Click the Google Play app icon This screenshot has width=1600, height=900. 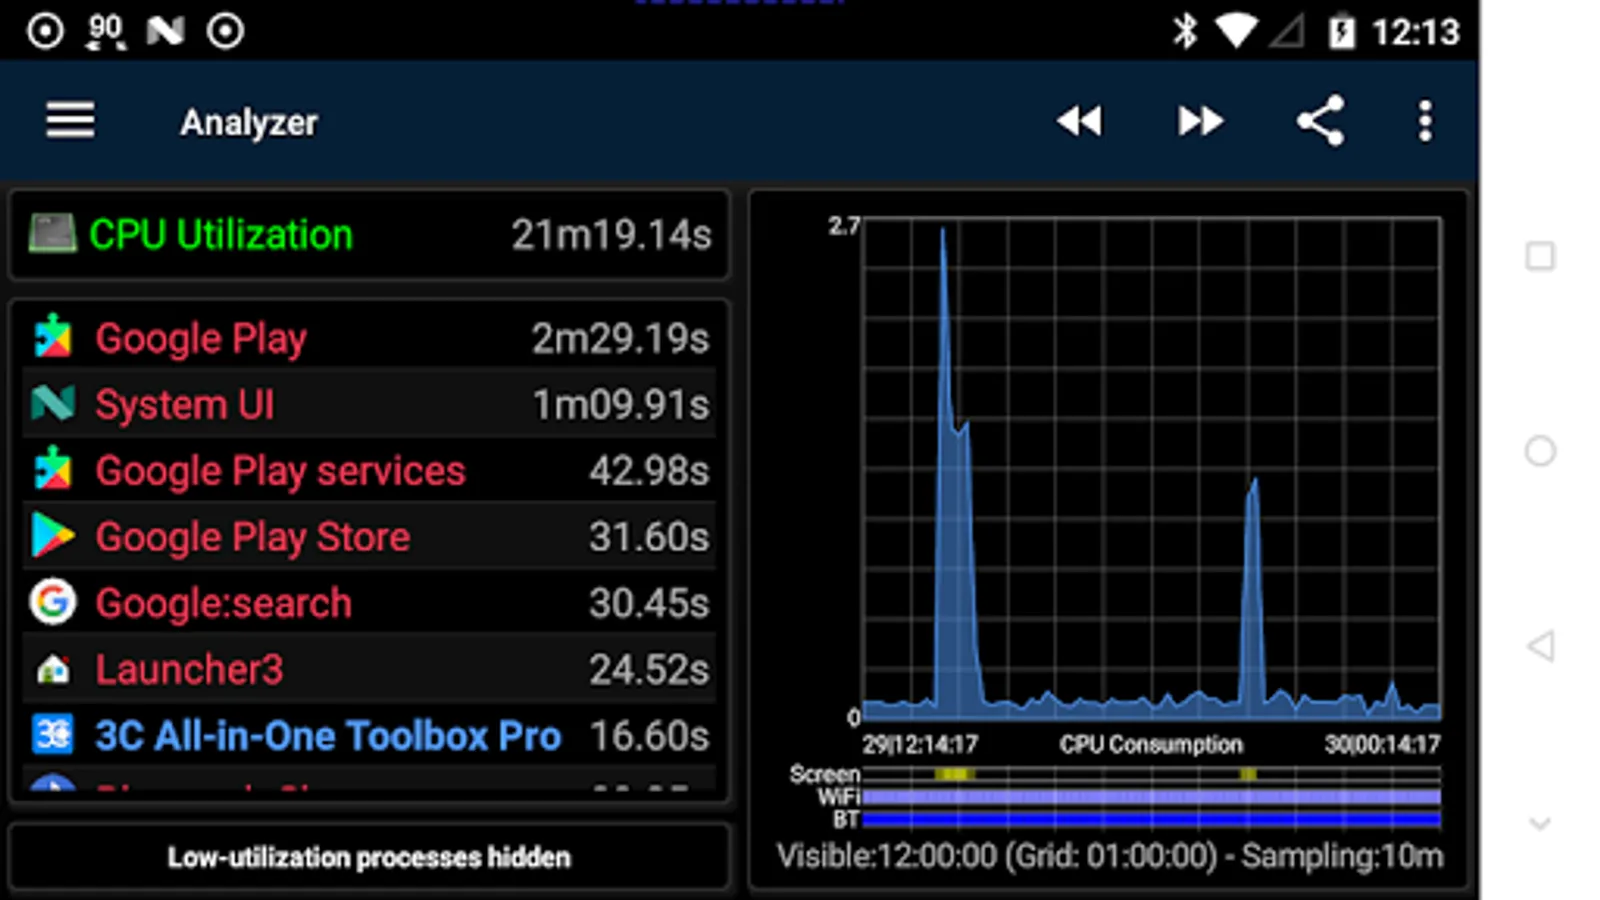click(x=53, y=337)
